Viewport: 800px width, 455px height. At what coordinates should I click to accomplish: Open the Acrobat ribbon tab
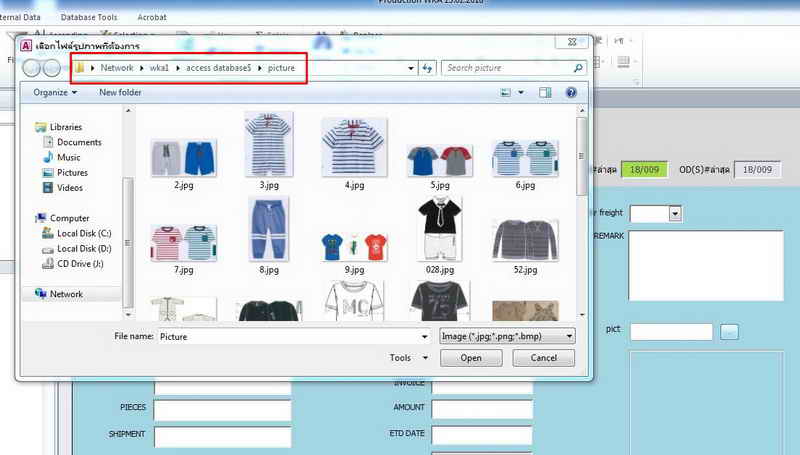152,17
